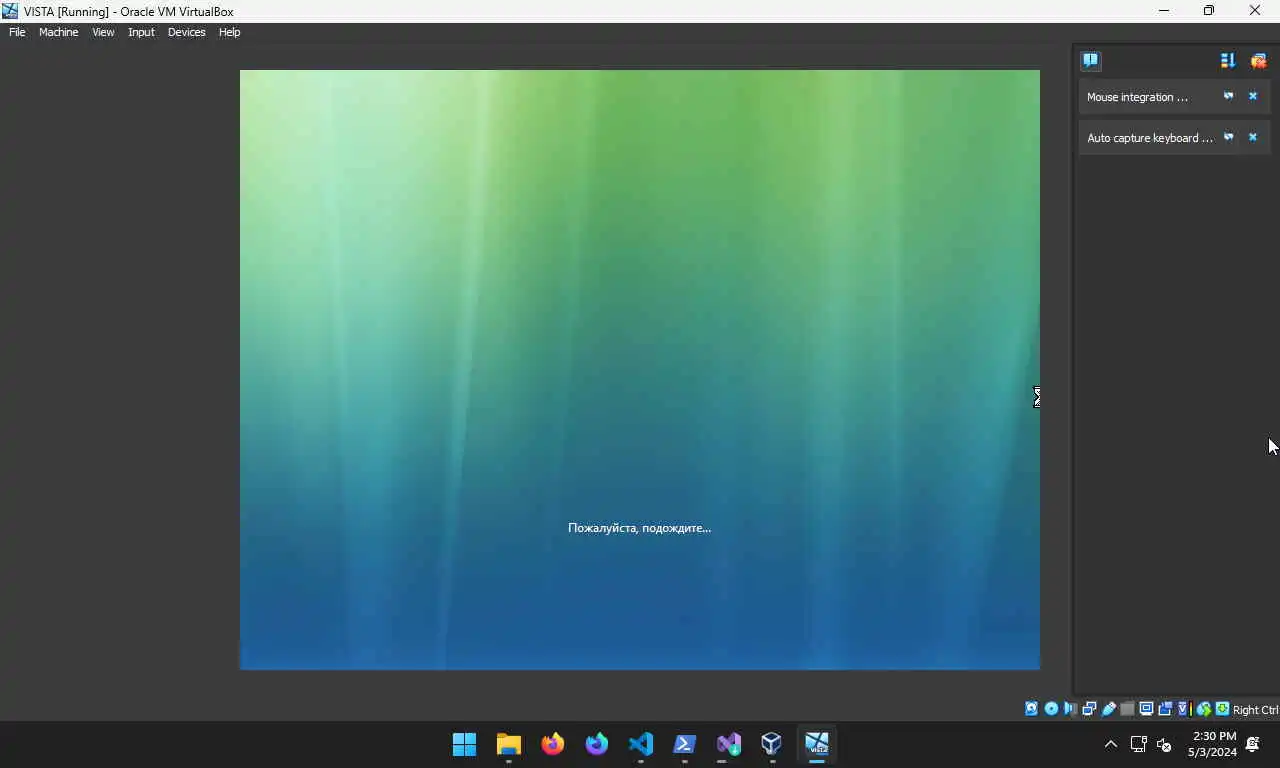Click the muted volume tray icon
This screenshot has height=768, width=1280.
click(x=1164, y=744)
